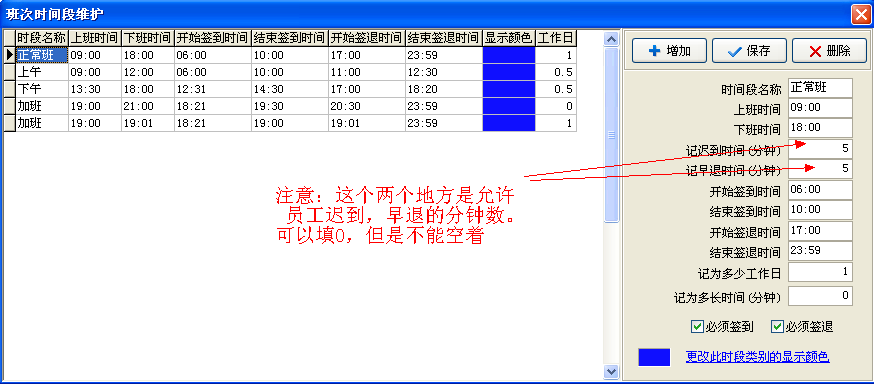The image size is (874, 384).
Task: Click the 13:30 start time cell of 下午
Action: pyautogui.click(x=95, y=89)
